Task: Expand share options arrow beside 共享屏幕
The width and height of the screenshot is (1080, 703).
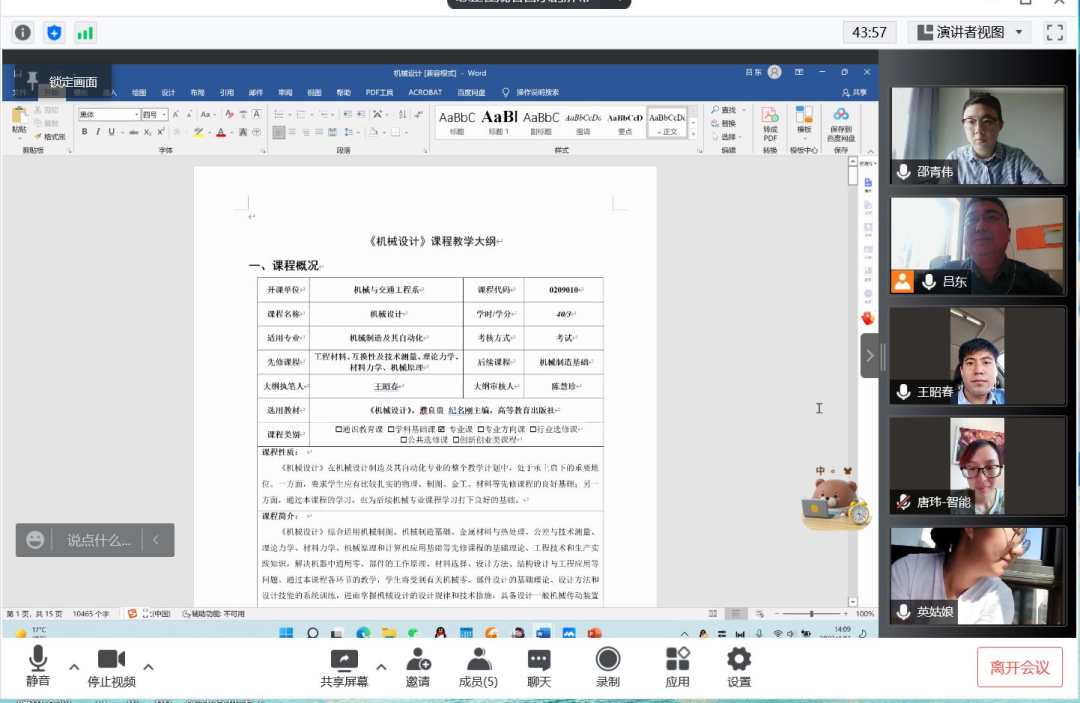Action: [380, 667]
